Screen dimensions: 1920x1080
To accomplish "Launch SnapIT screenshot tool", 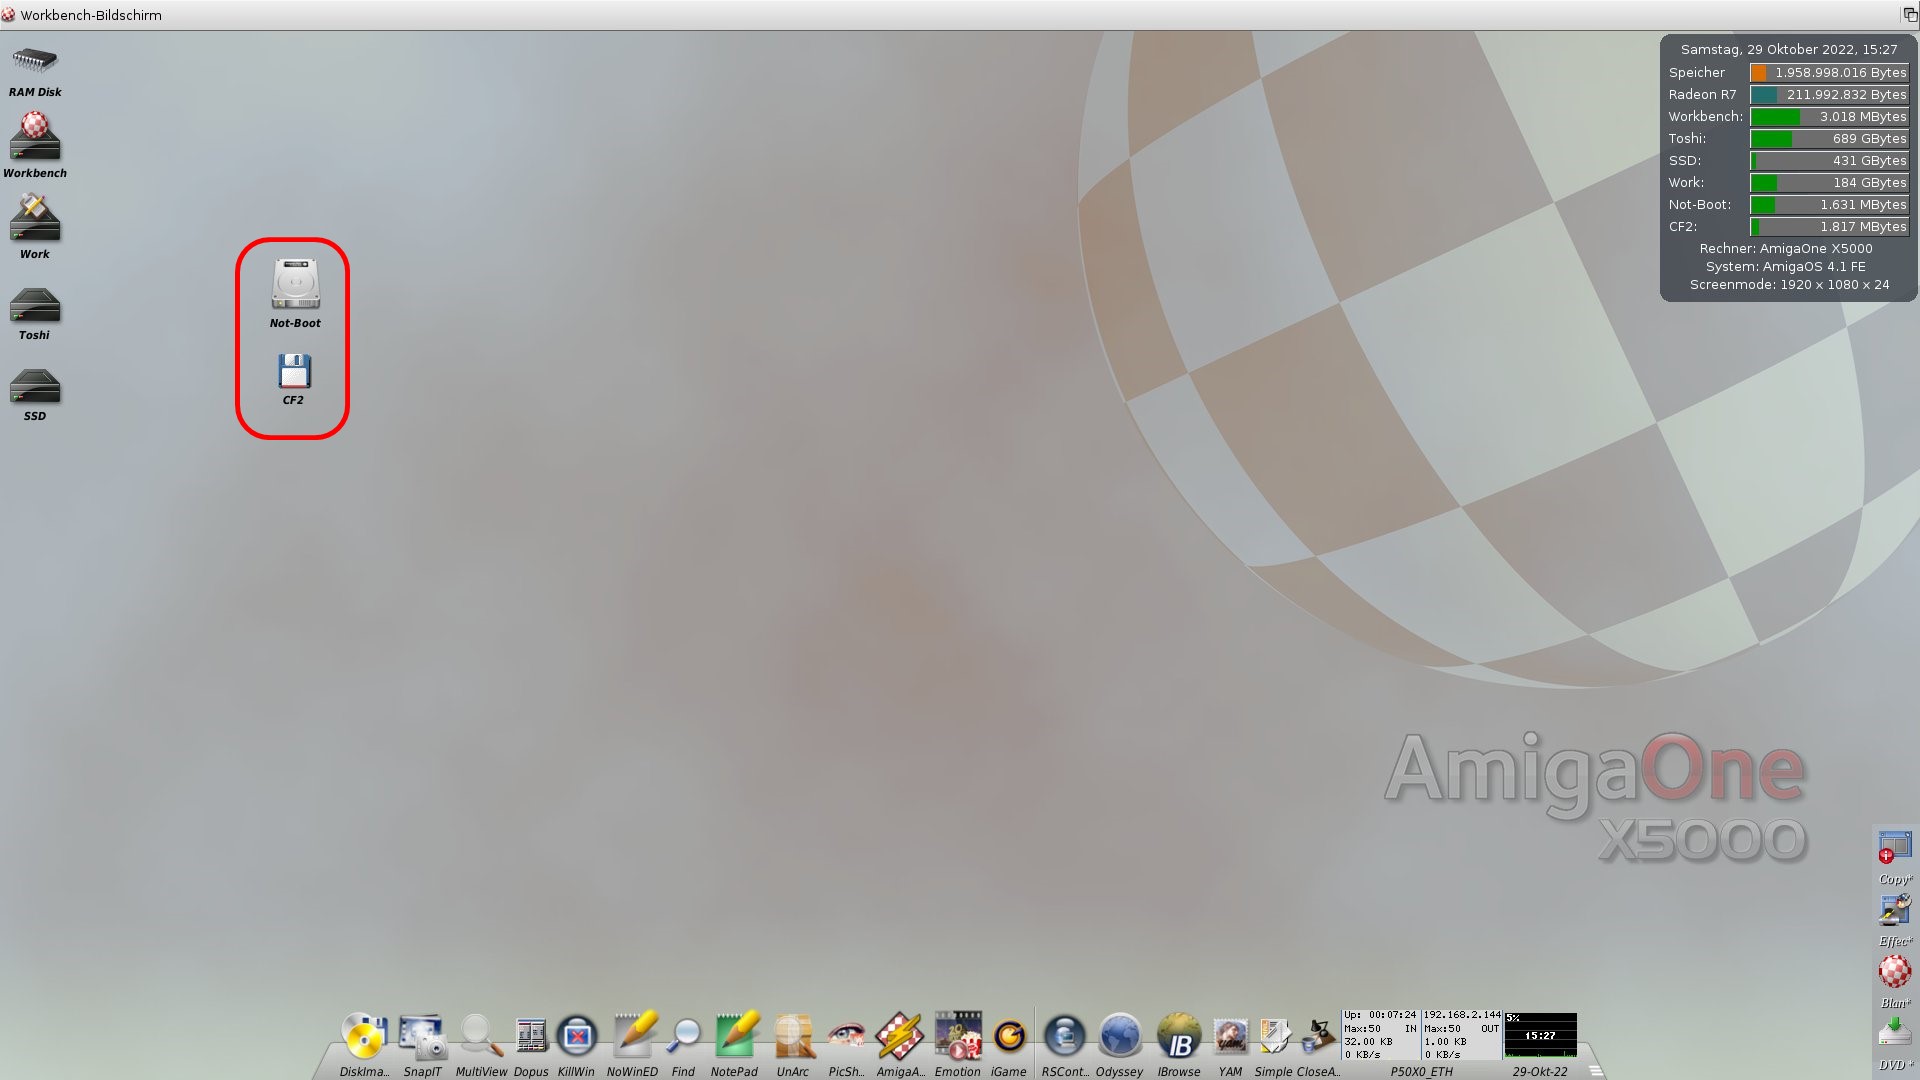I will click(421, 1036).
